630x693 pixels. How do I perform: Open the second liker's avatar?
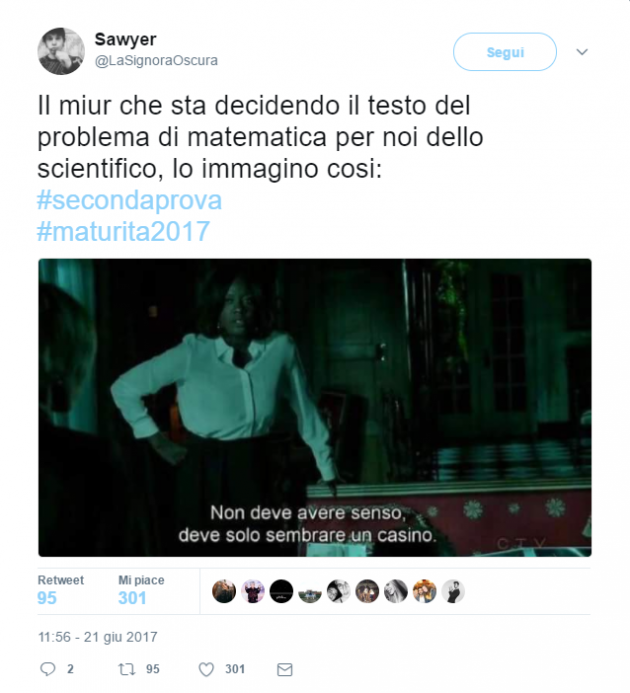(253, 591)
